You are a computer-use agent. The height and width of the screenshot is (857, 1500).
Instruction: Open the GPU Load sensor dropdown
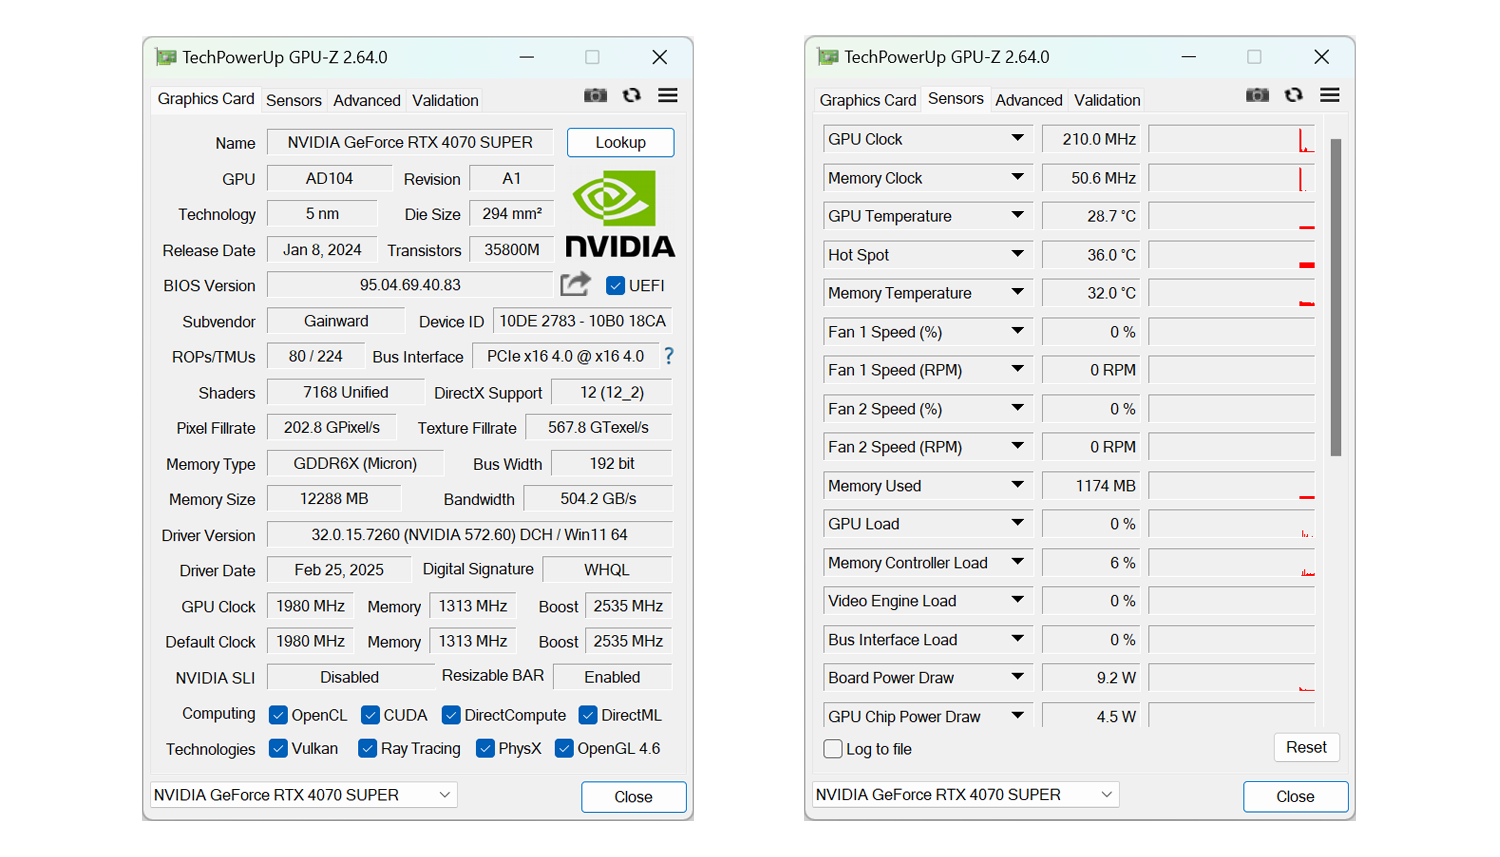[1017, 524]
